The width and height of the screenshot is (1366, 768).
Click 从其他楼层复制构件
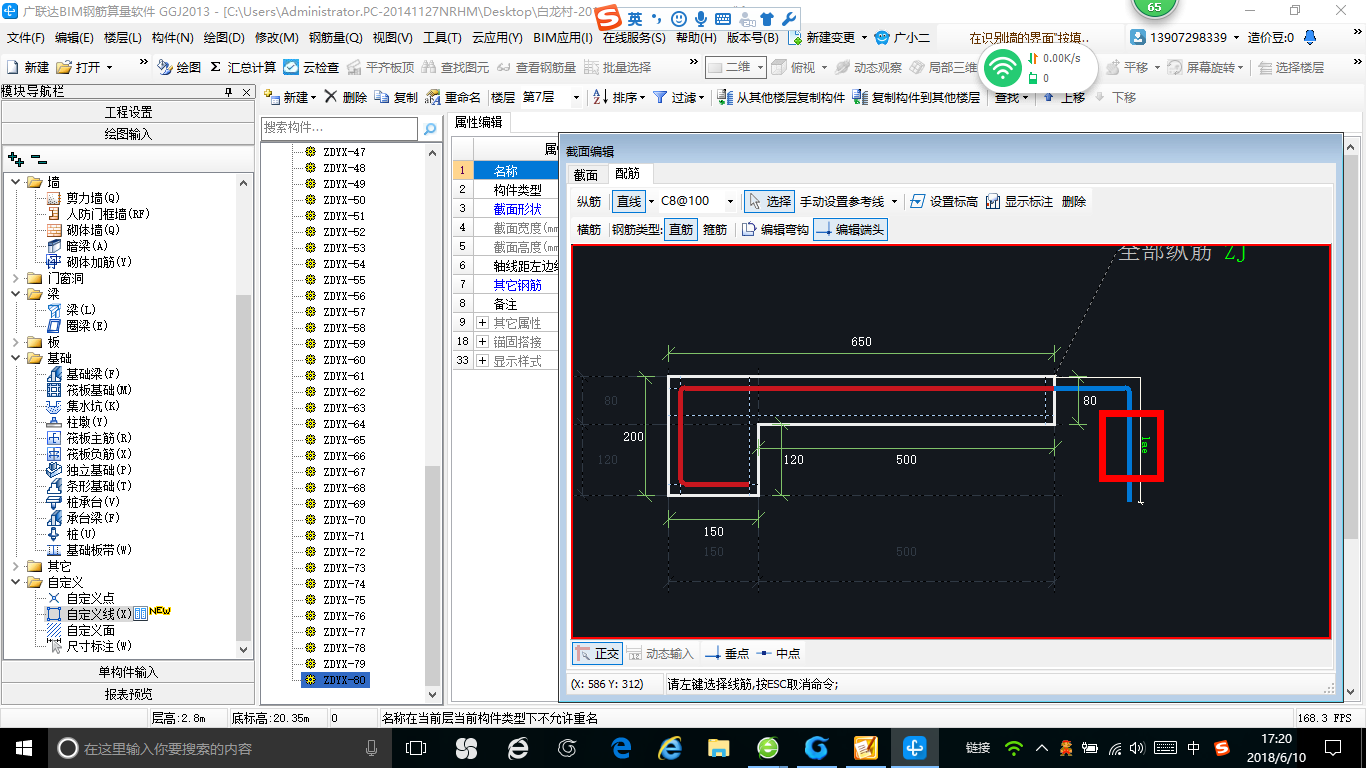pyautogui.click(x=782, y=97)
